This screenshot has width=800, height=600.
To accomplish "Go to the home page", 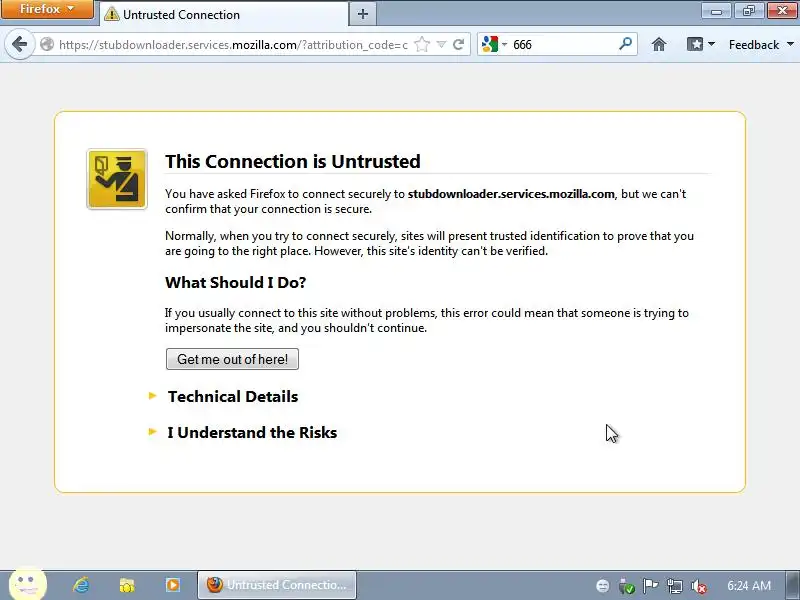I will pos(659,44).
